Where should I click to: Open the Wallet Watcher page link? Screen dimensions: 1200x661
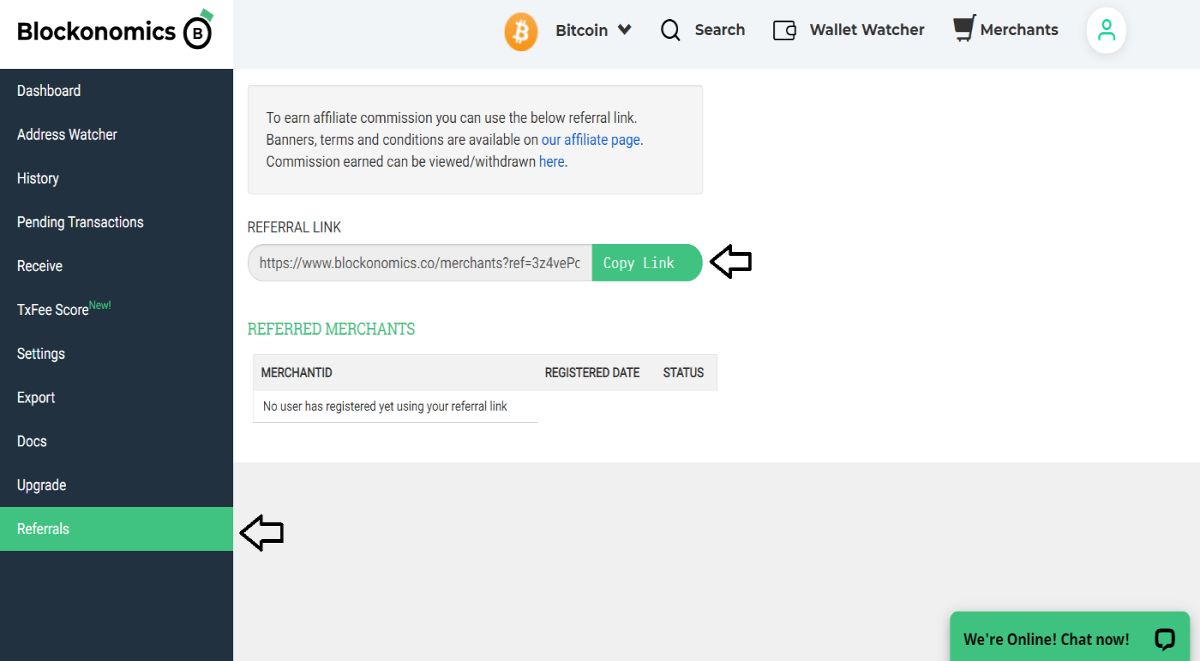(x=867, y=30)
